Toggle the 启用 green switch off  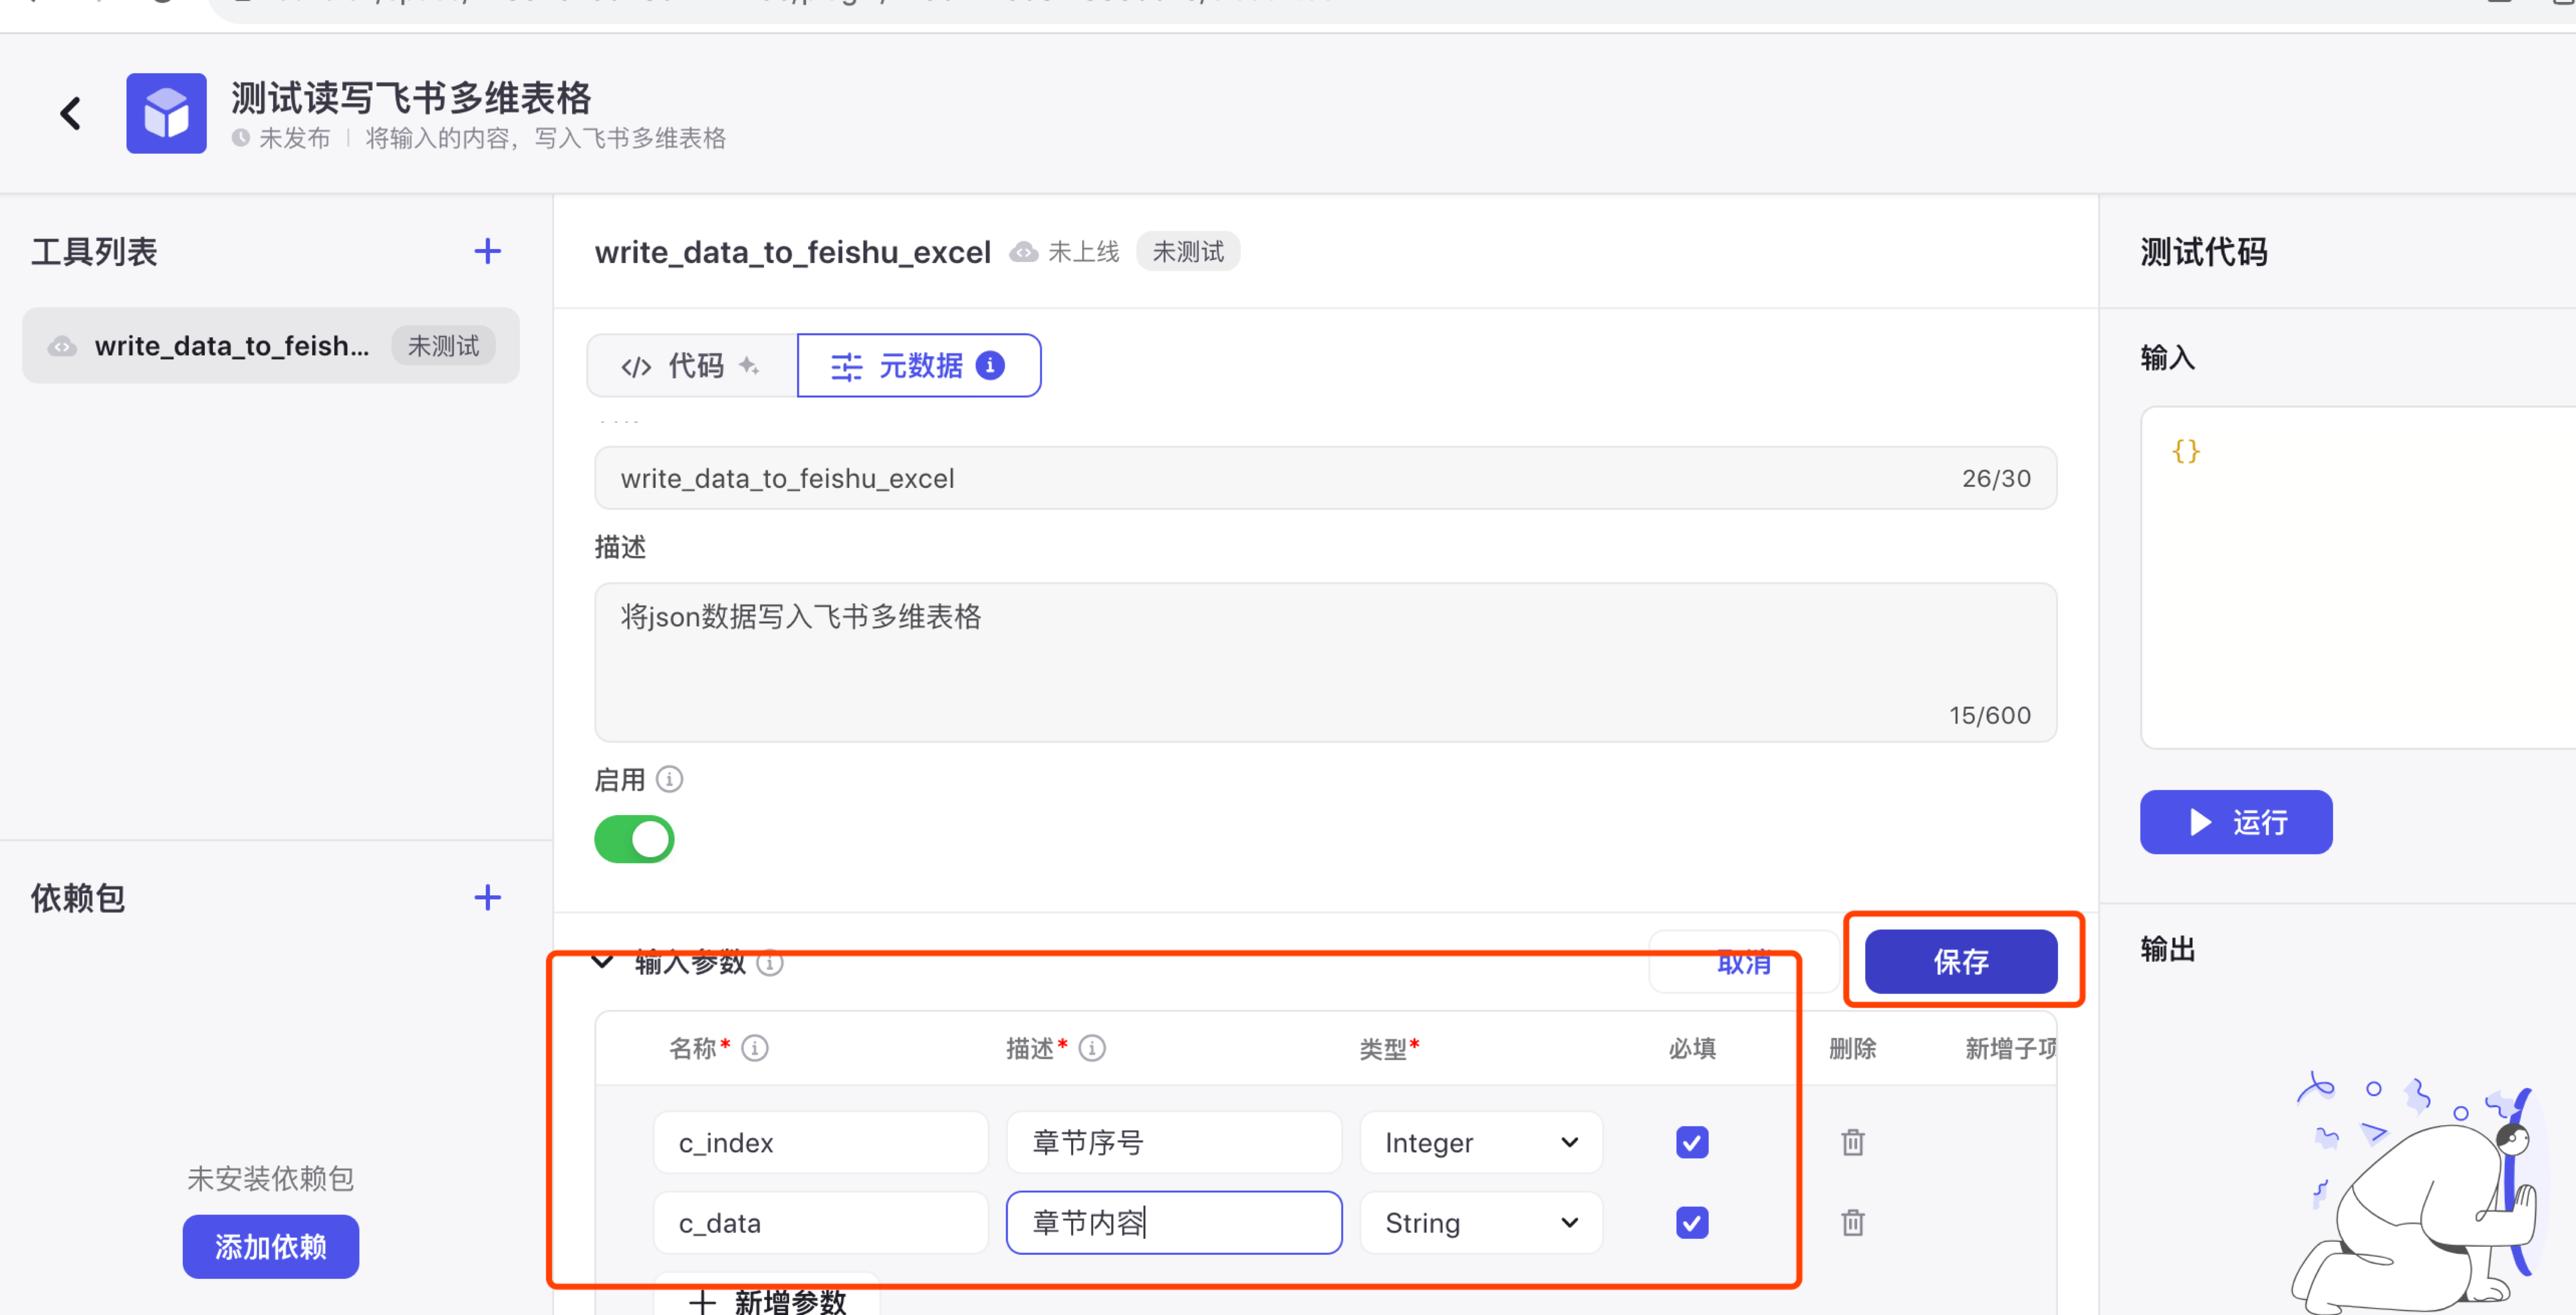[634, 839]
